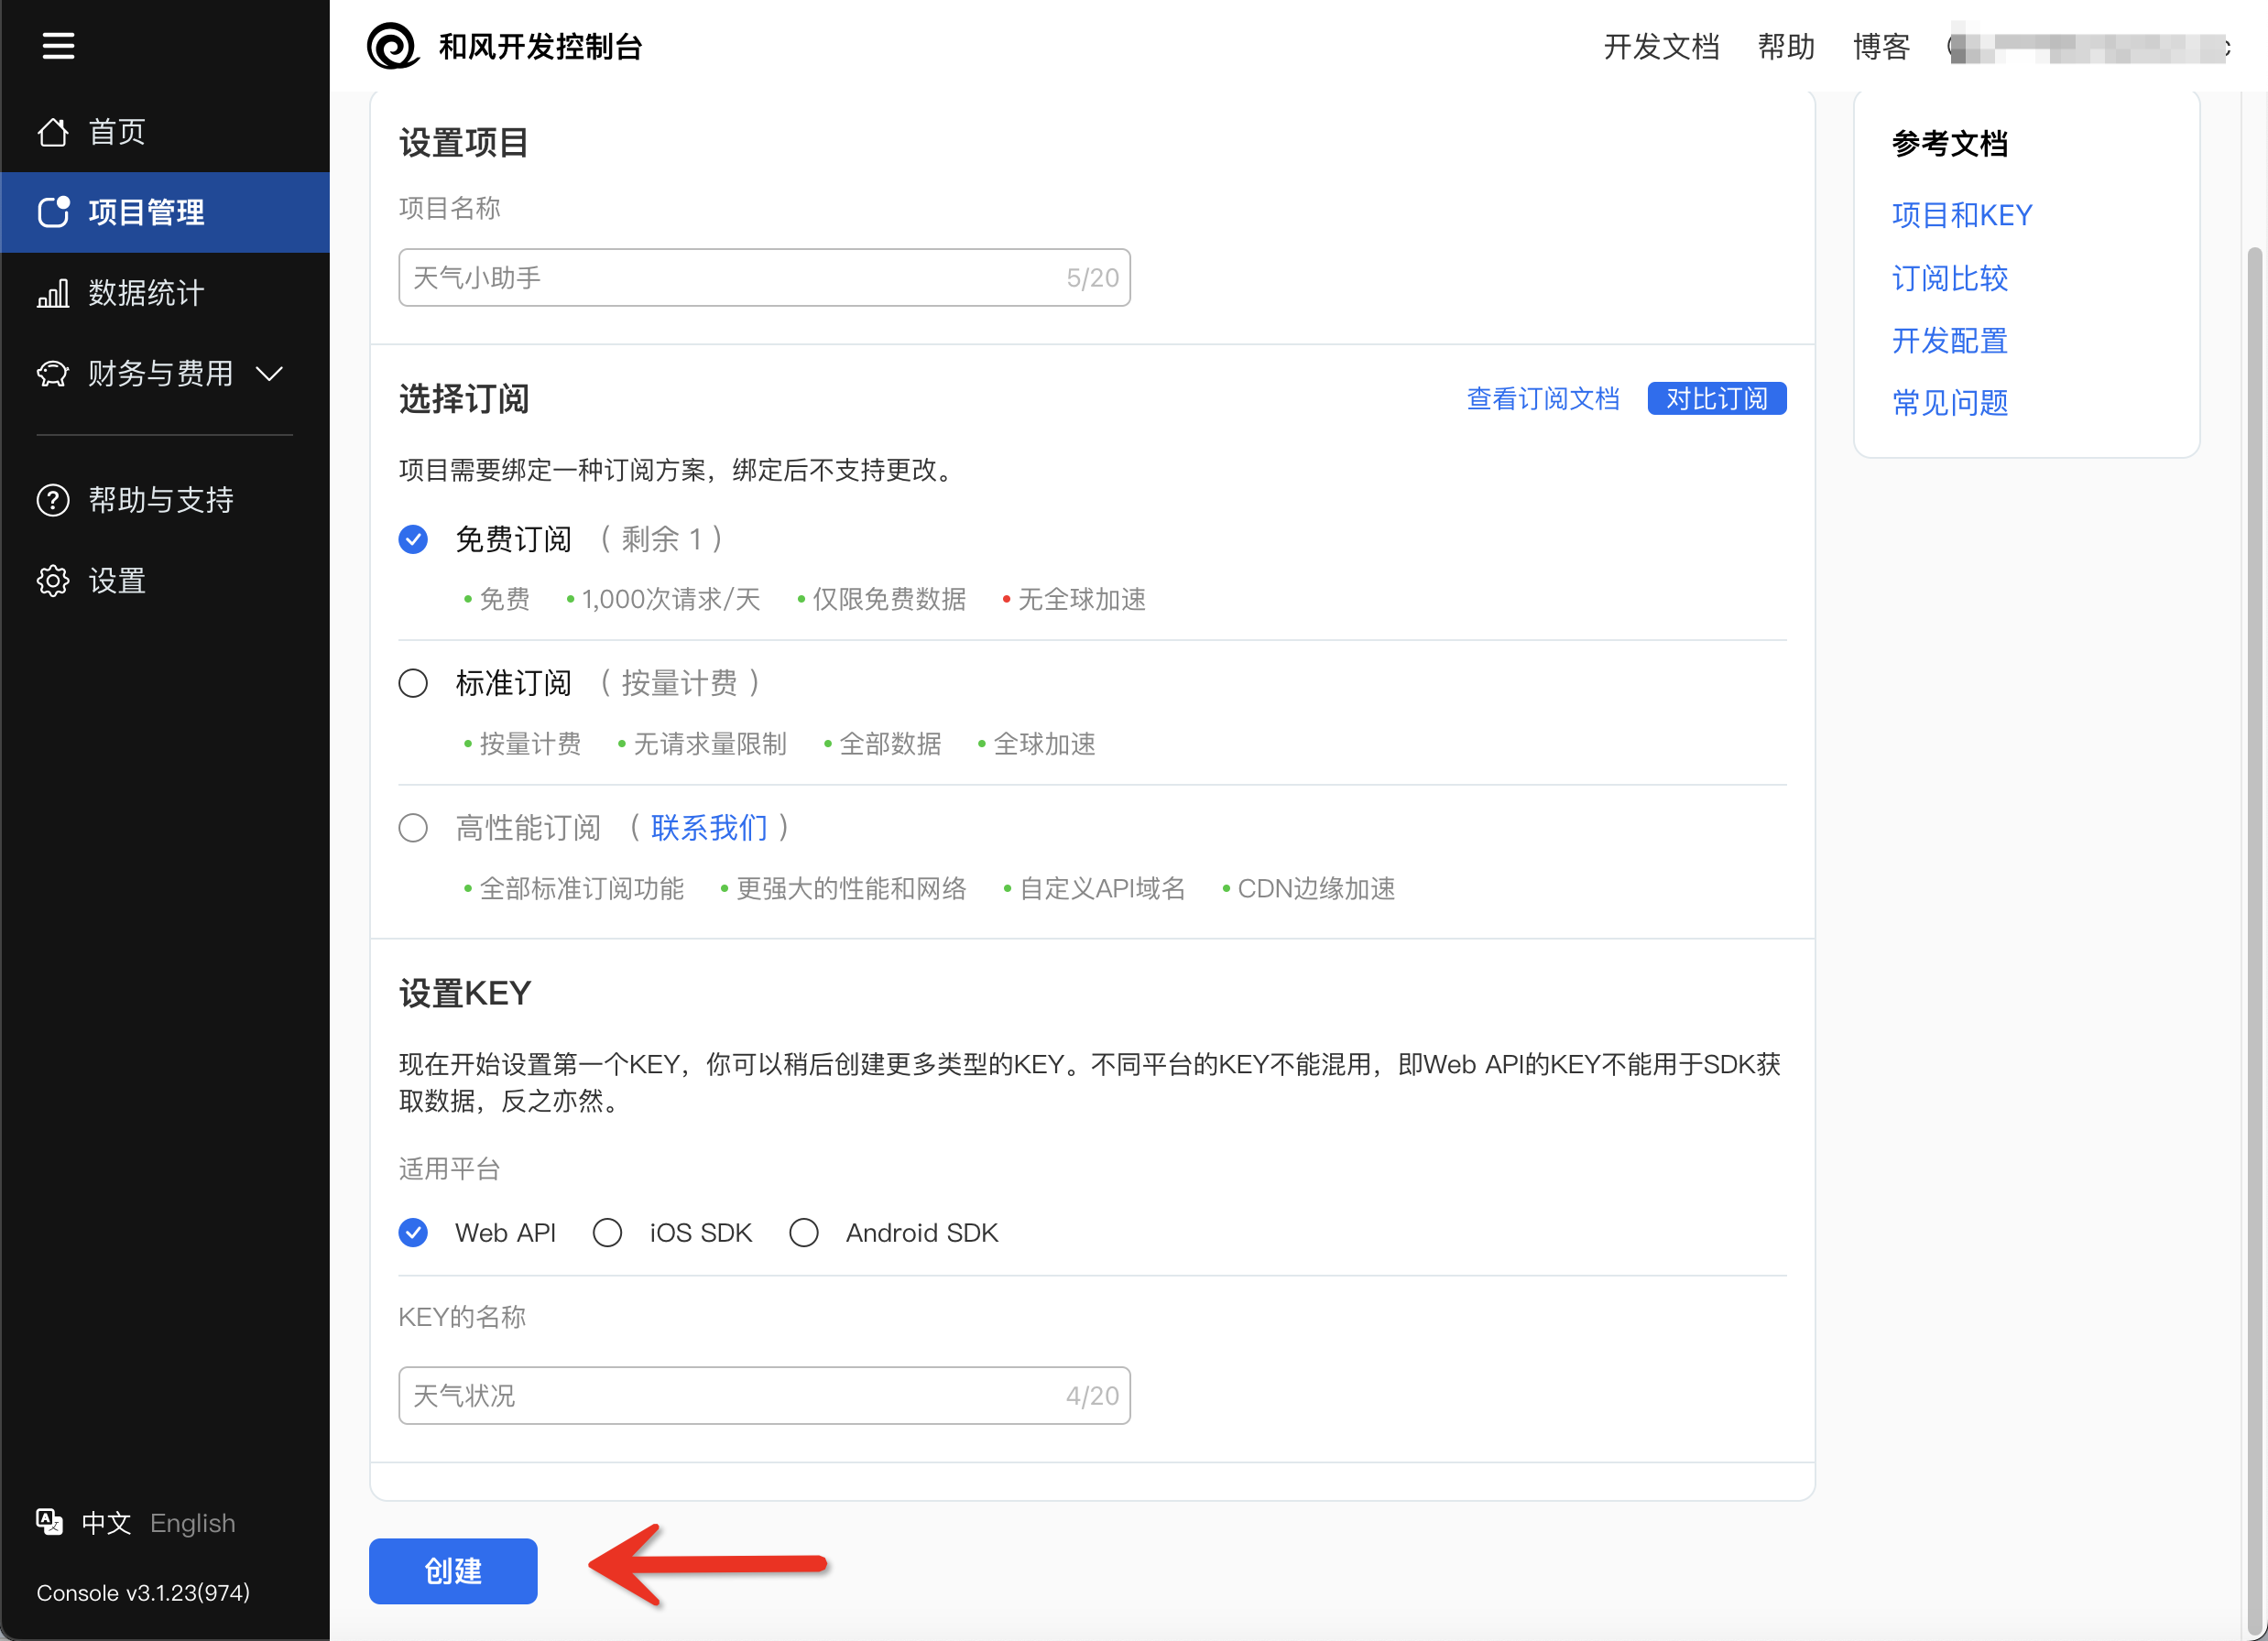Click the home icon beside 首页
Image resolution: width=2268 pixels, height=1641 pixels.
53,131
